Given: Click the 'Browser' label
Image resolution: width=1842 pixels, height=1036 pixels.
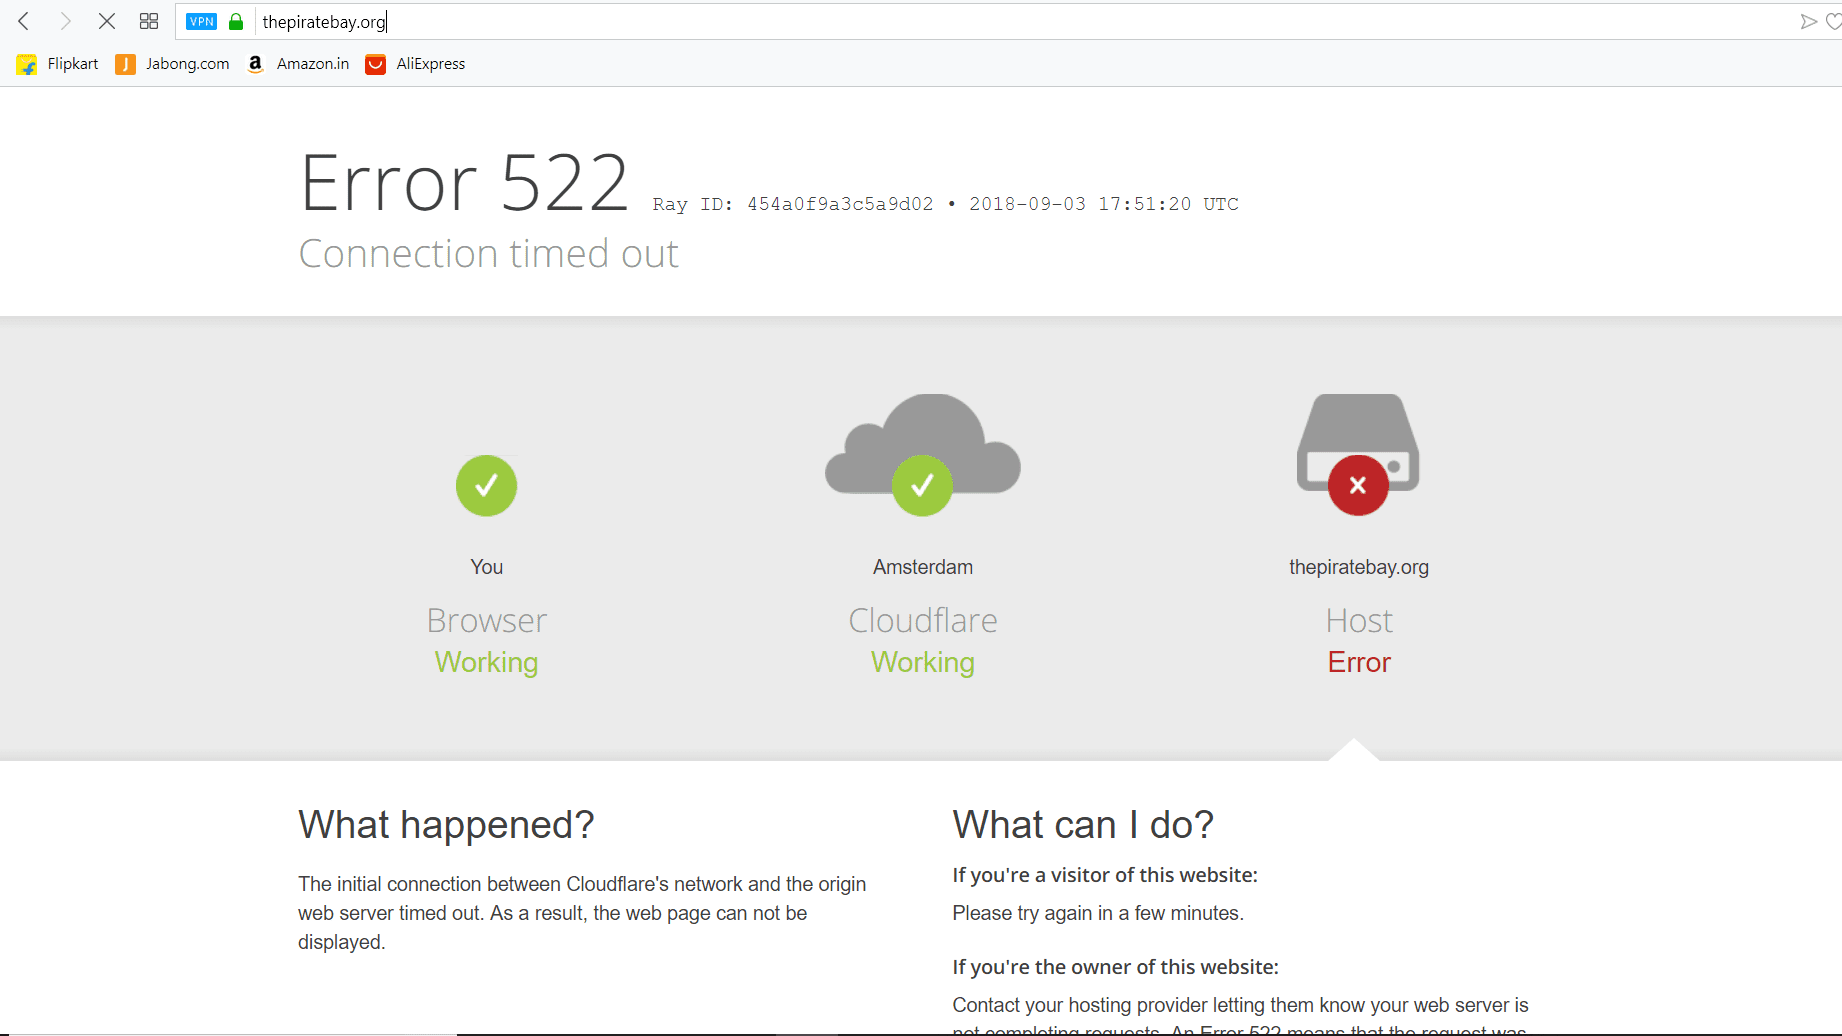Looking at the screenshot, I should click(487, 621).
